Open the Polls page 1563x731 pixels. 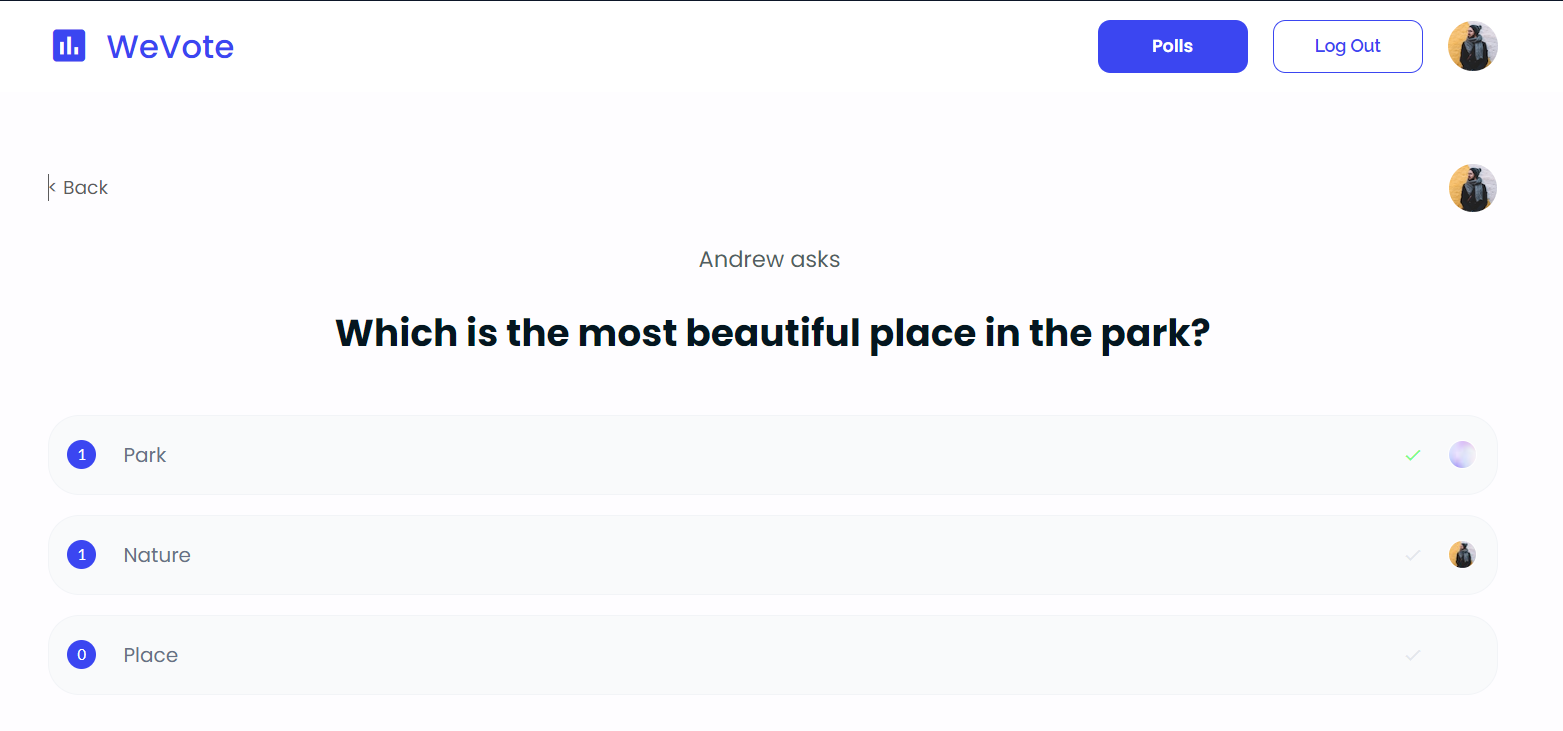coord(1172,46)
